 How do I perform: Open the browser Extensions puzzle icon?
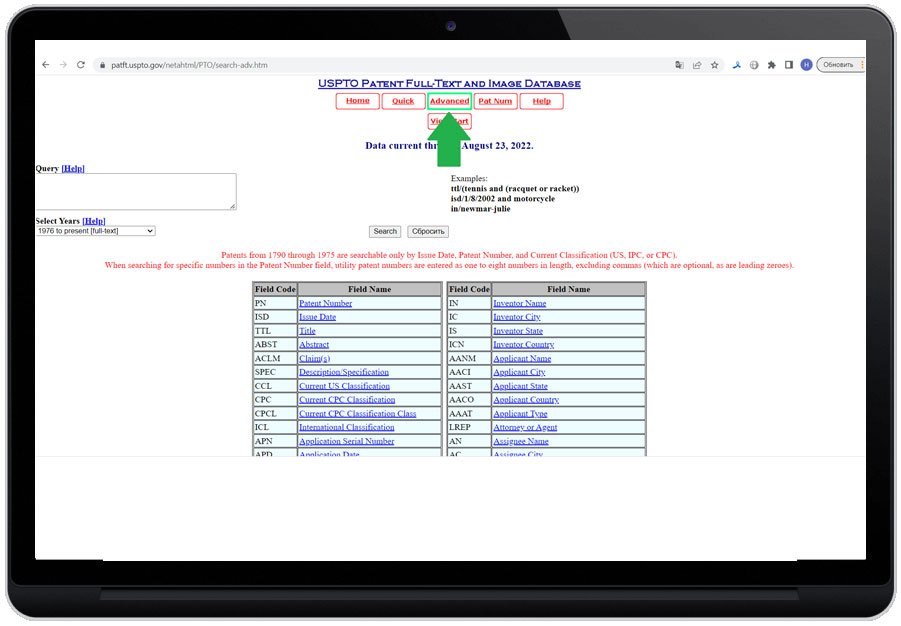point(772,64)
